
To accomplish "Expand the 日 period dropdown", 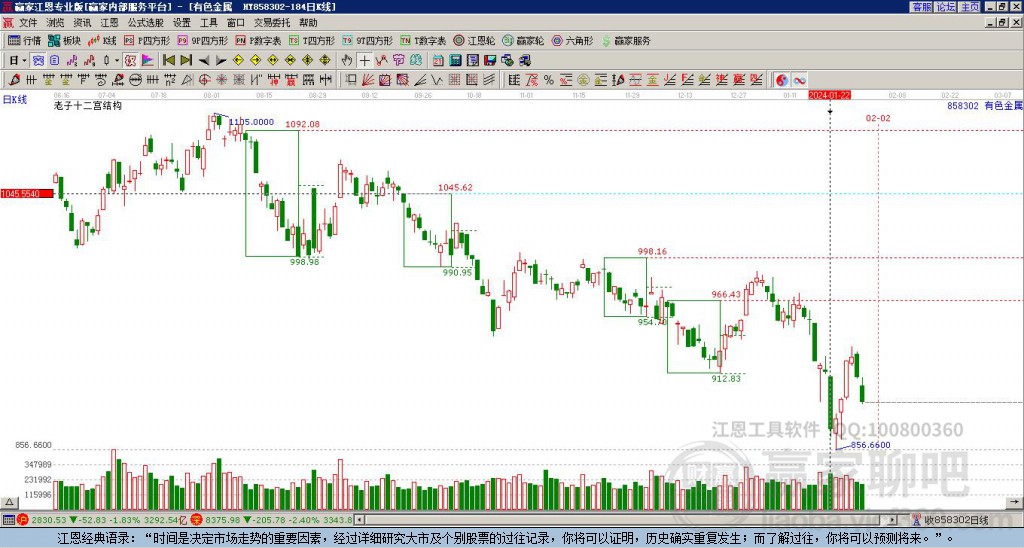I will tap(24, 60).
